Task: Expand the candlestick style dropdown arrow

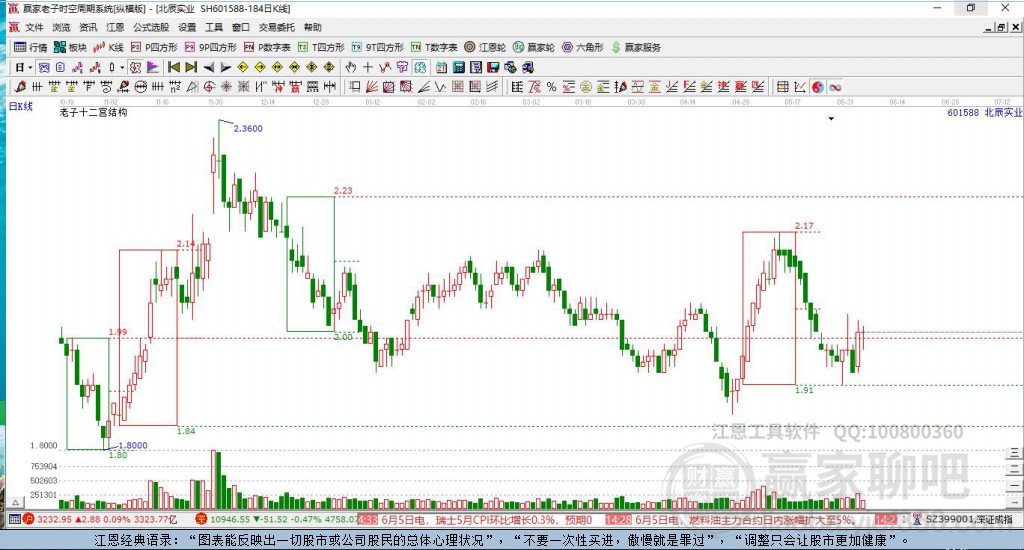Action: pos(121,67)
